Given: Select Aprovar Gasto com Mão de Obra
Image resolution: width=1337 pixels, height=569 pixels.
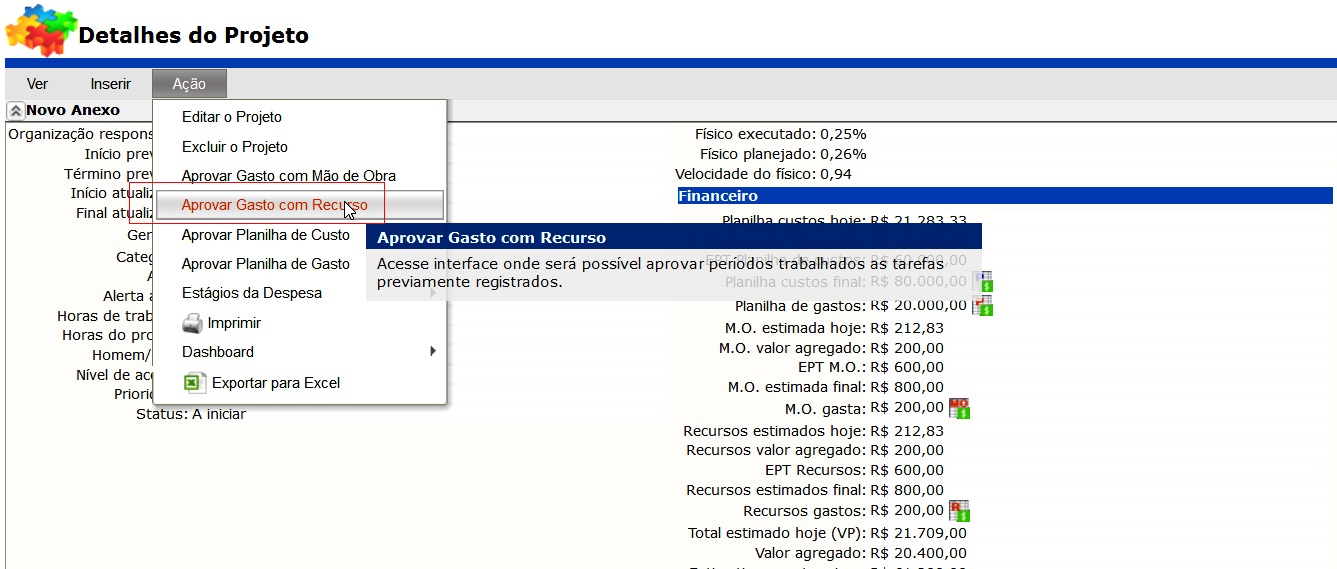Looking at the screenshot, I should (x=289, y=176).
